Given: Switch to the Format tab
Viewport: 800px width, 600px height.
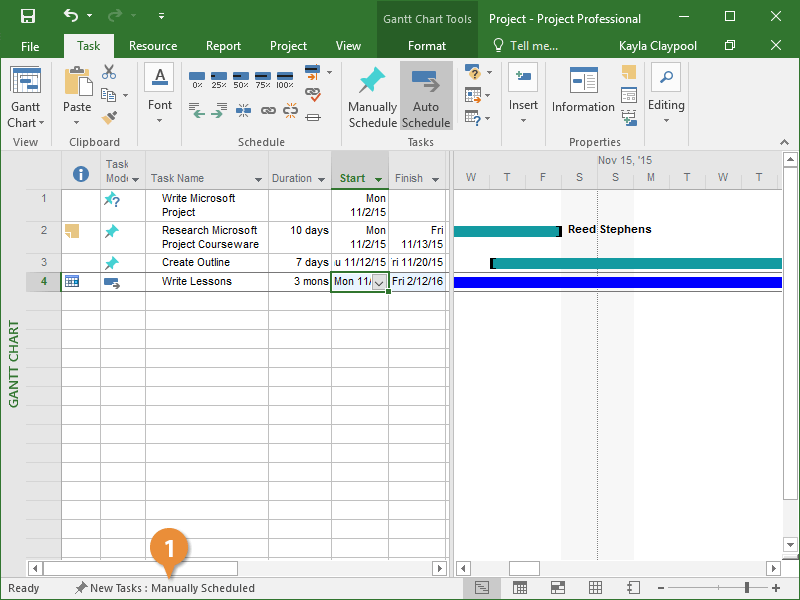Looking at the screenshot, I should (x=427, y=46).
